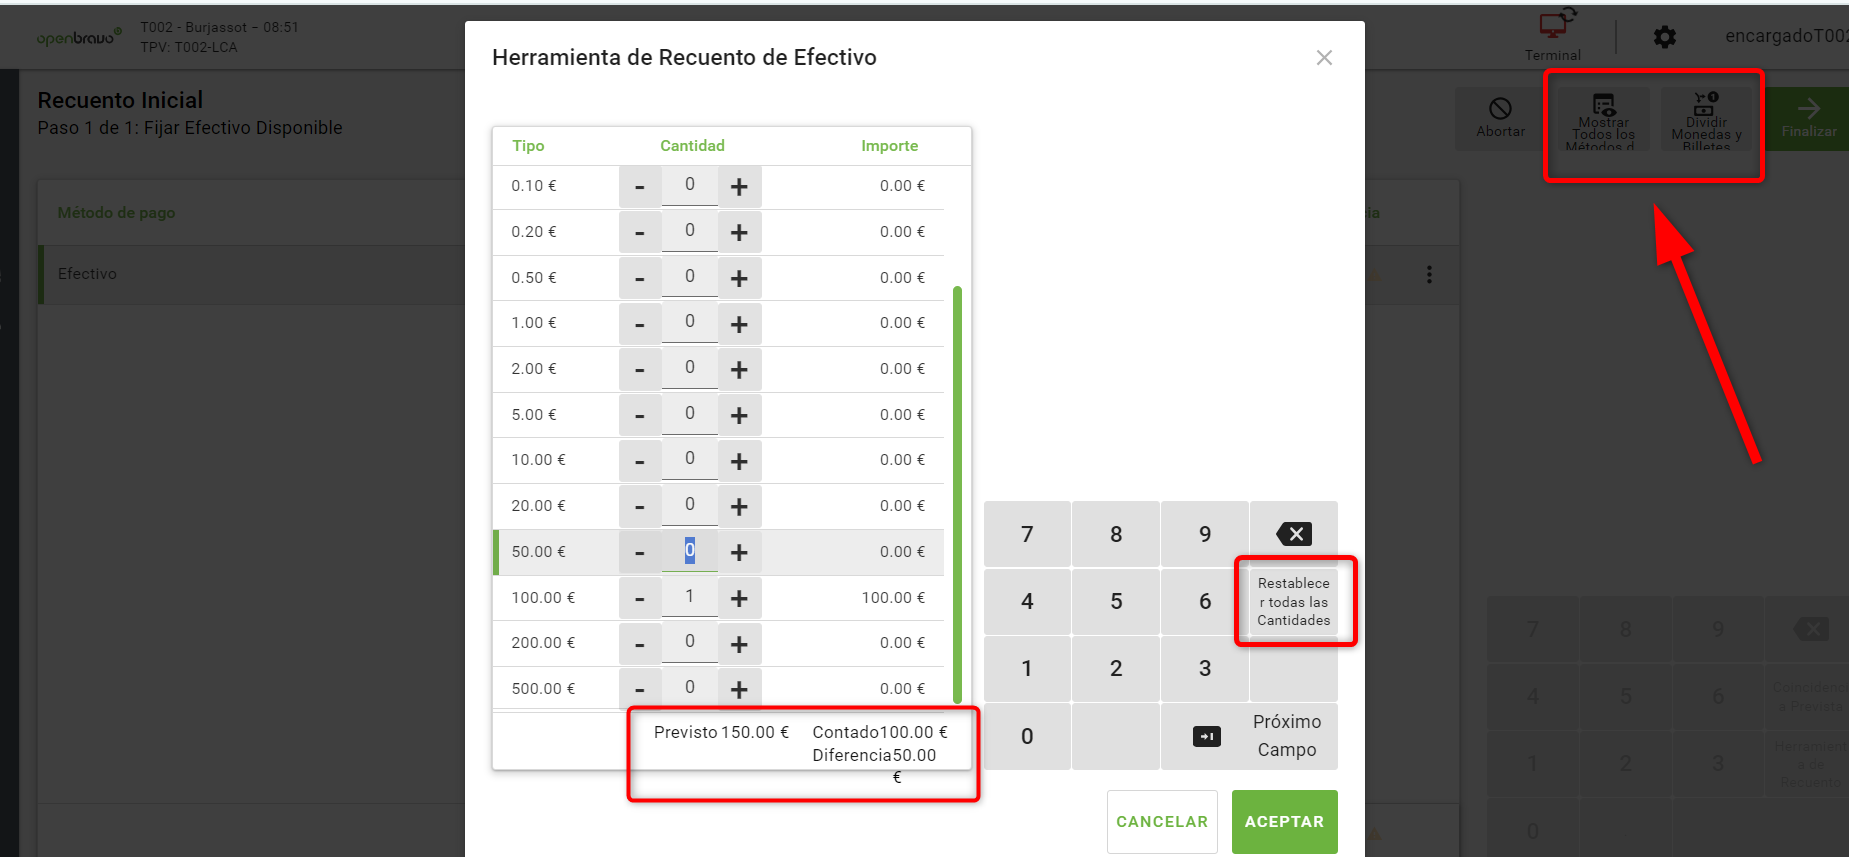Click the Finalizar arrow button
This screenshot has width=1849, height=857.
pos(1808,119)
